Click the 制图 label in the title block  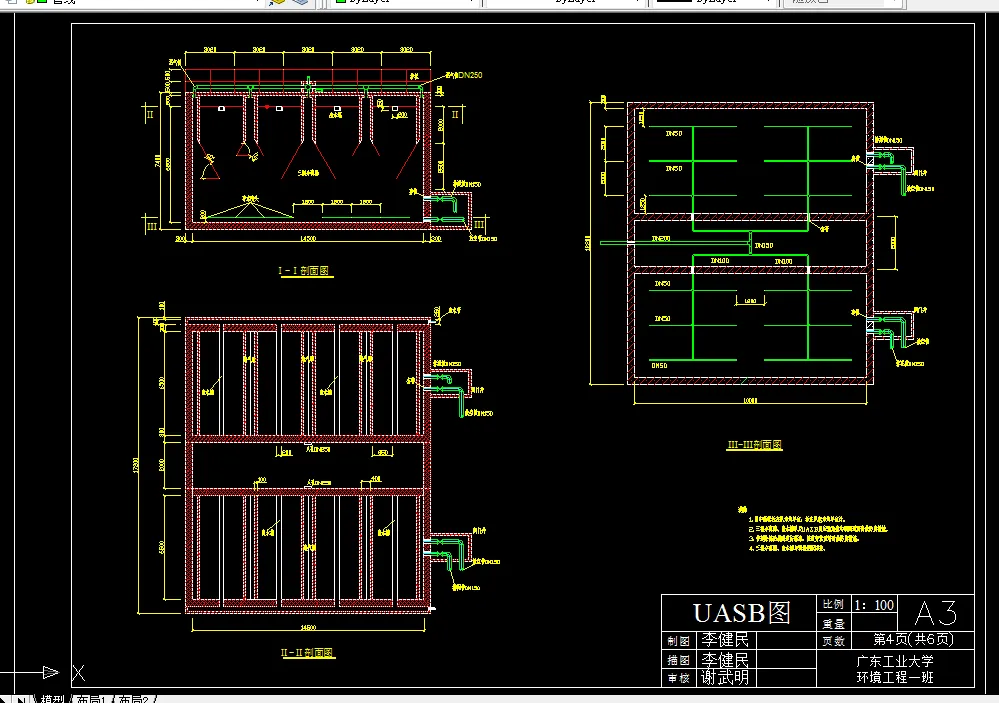(x=679, y=641)
